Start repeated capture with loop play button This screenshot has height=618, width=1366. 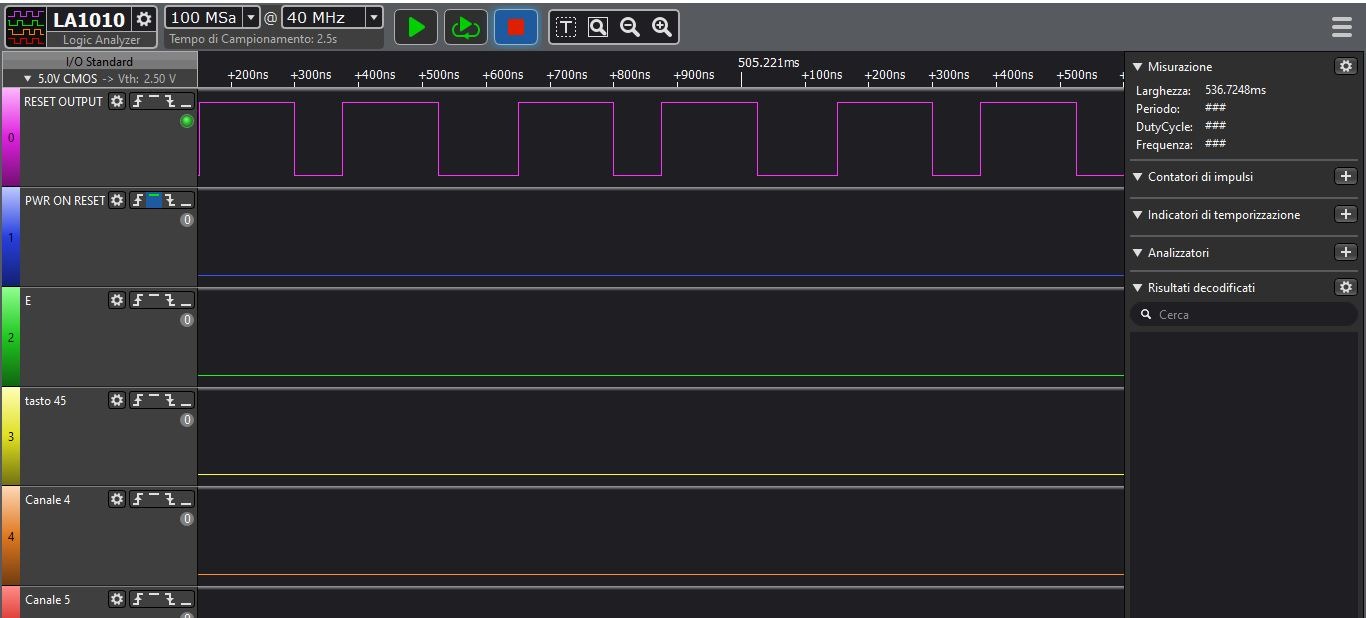pyautogui.click(x=466, y=27)
